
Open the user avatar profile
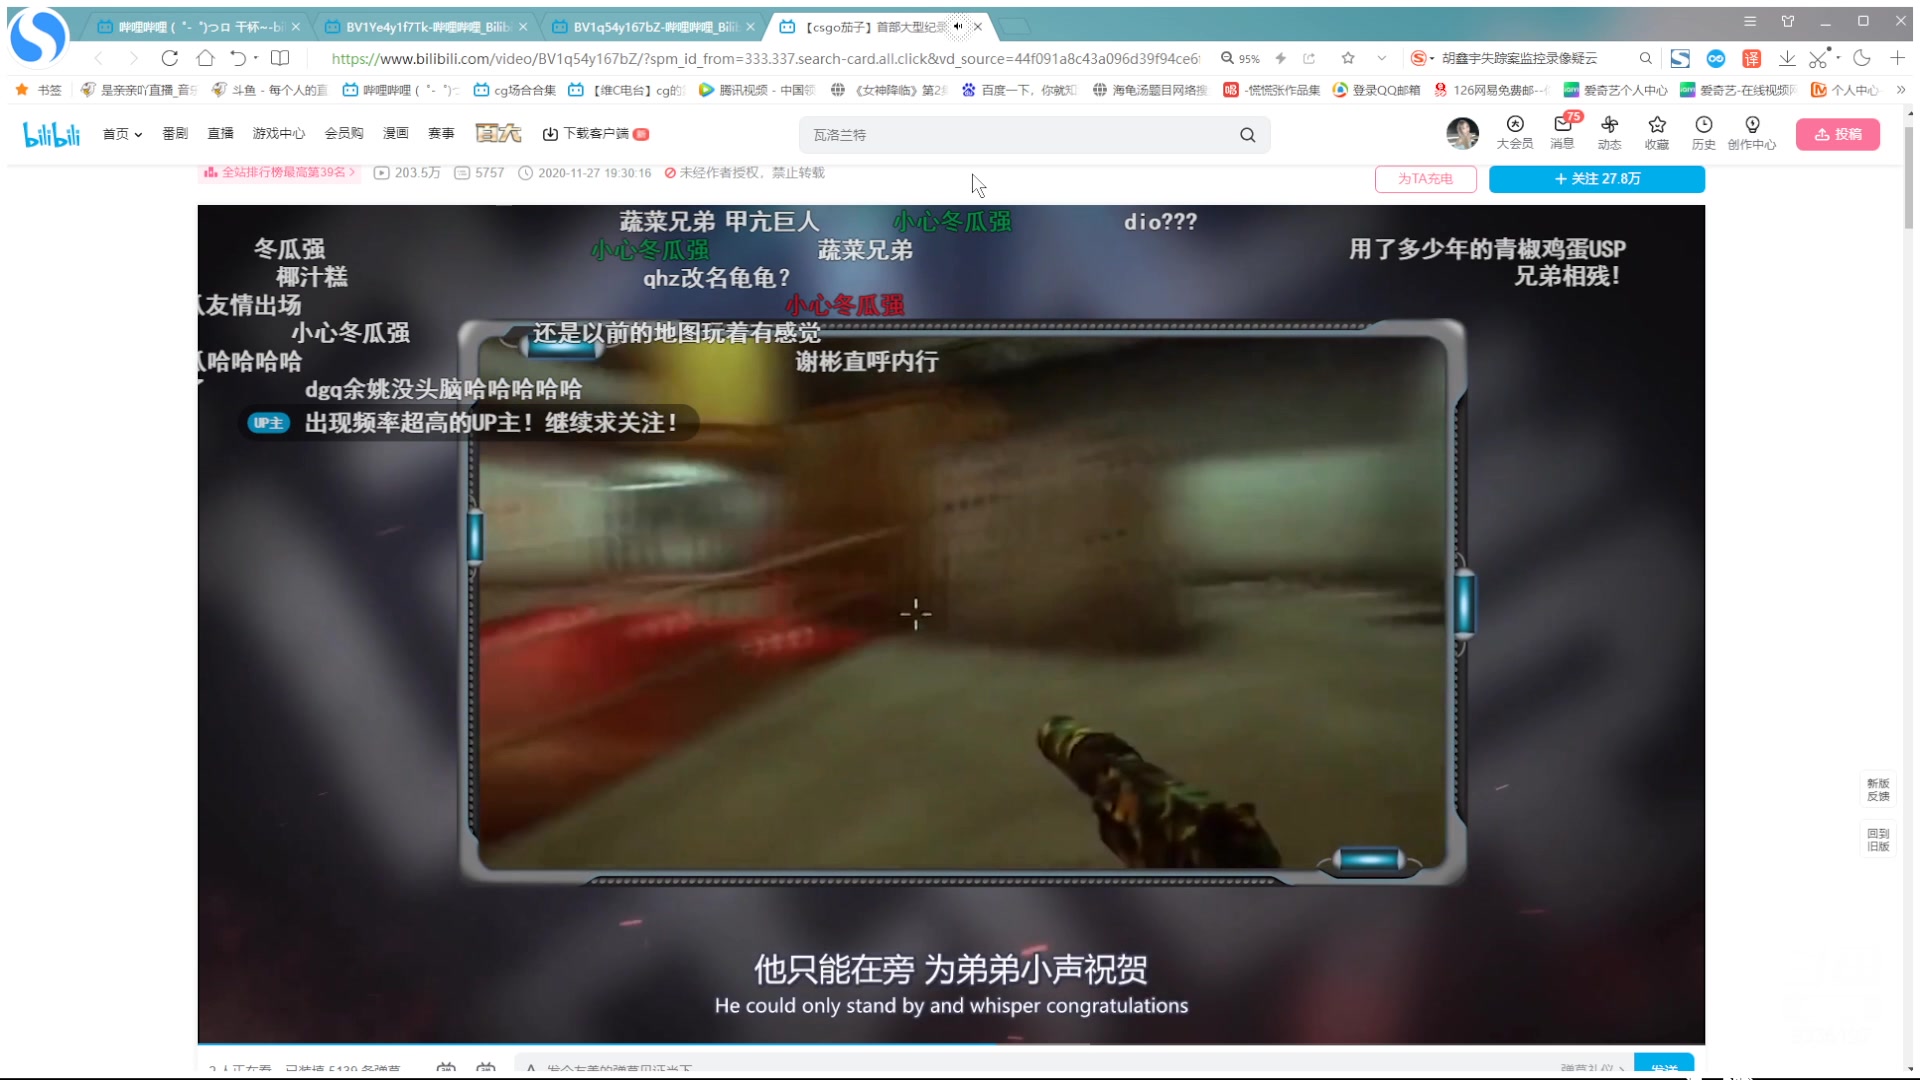[1462, 133]
